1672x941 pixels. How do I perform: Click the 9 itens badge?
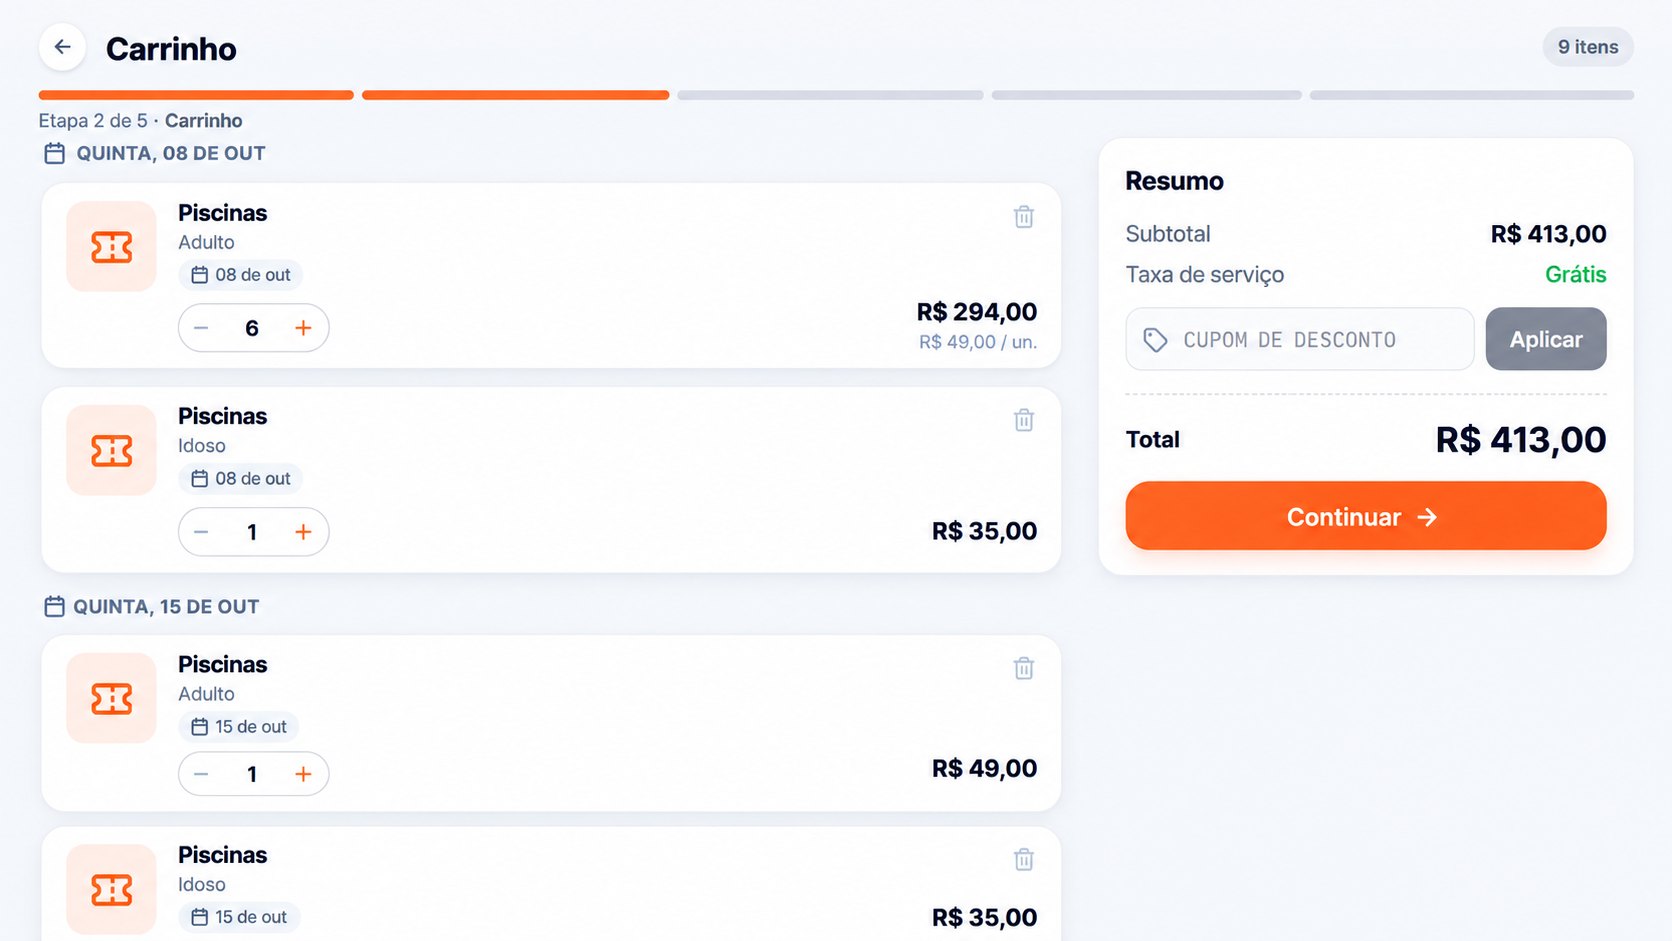1587,47
